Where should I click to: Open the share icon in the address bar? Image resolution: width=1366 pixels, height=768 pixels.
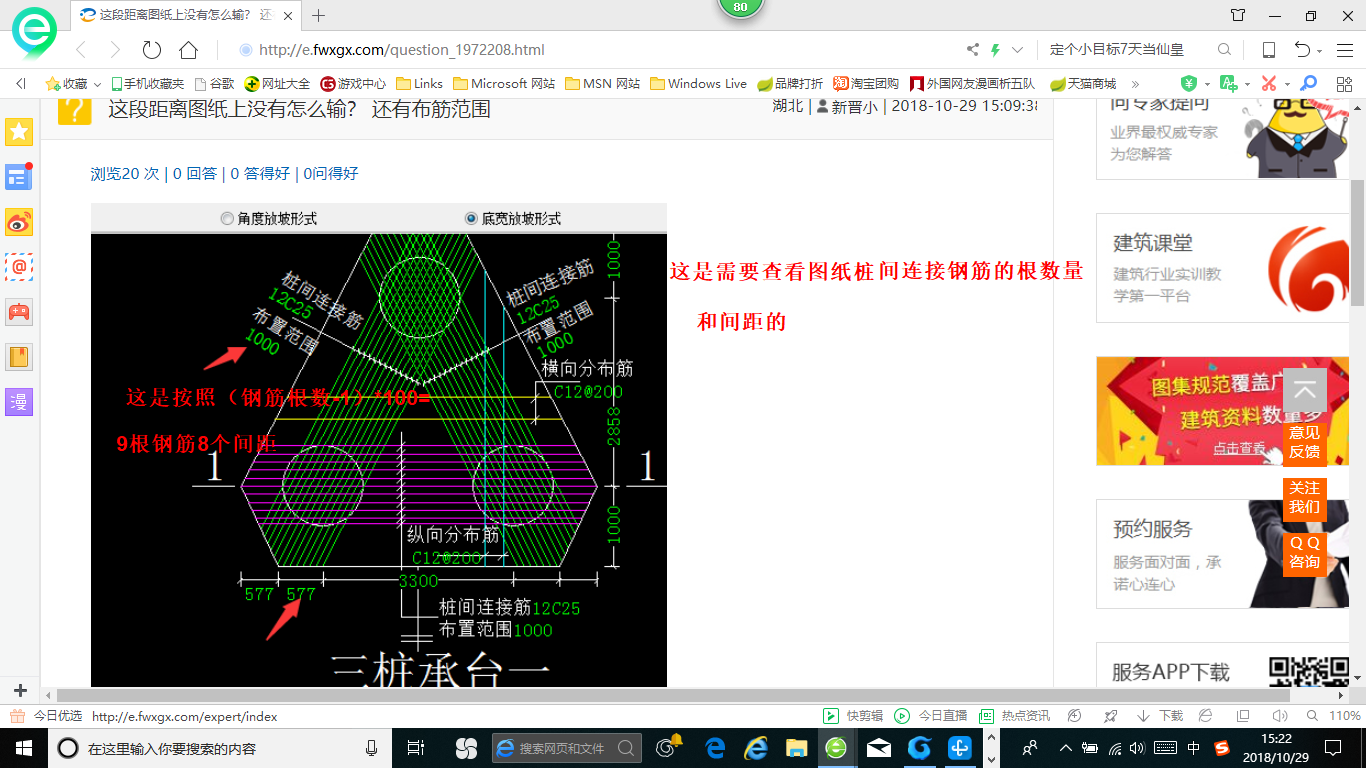click(973, 50)
